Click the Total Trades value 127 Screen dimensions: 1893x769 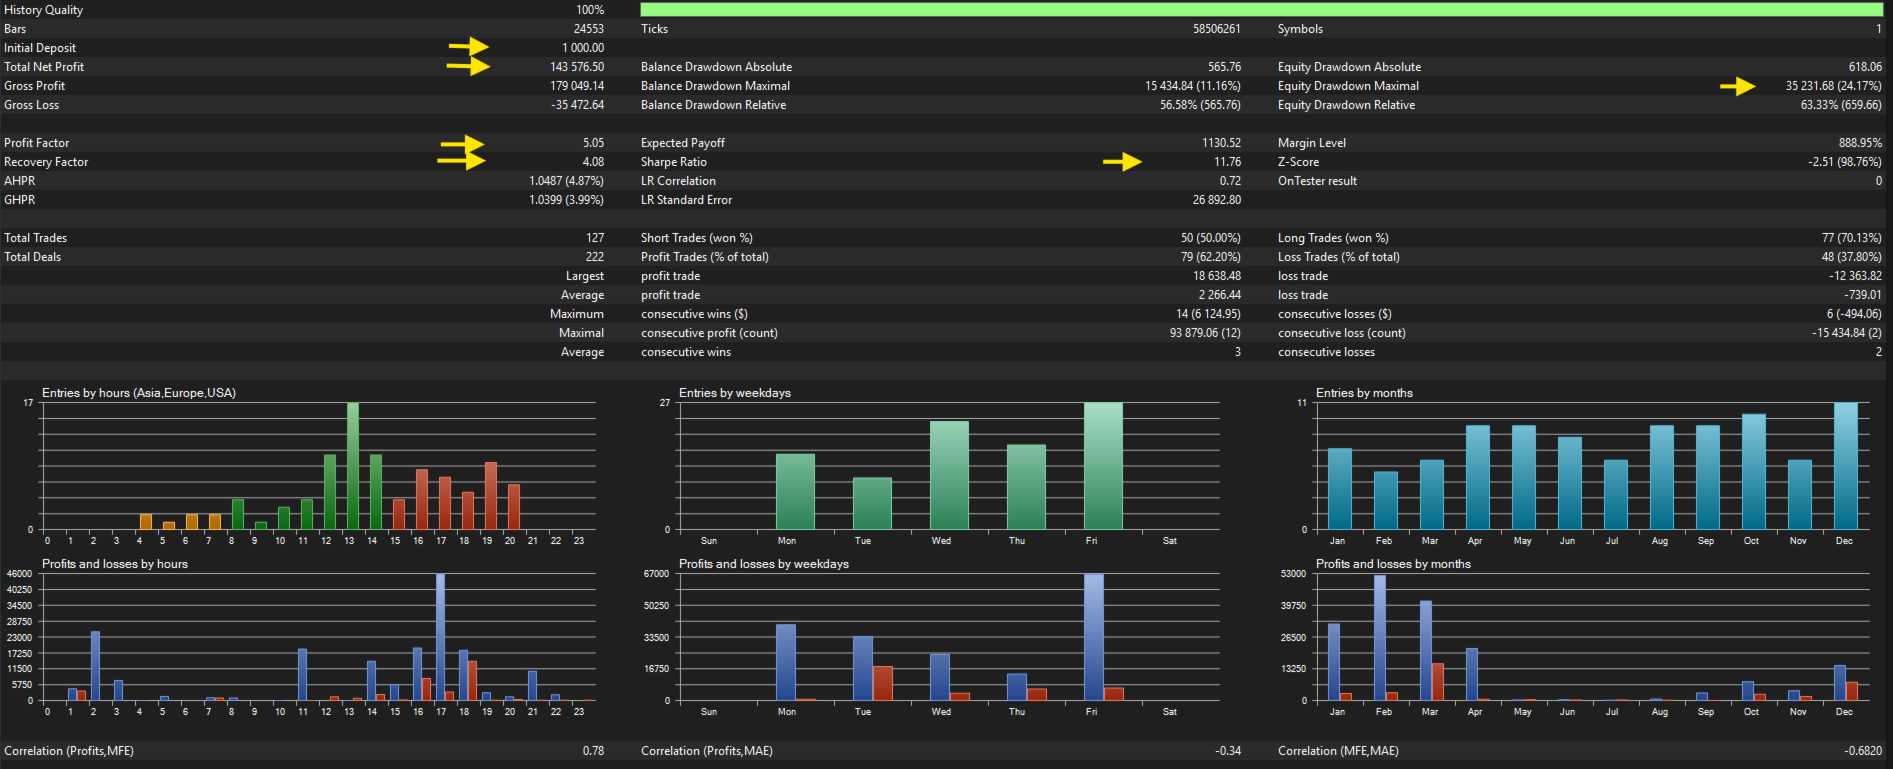tap(595, 238)
